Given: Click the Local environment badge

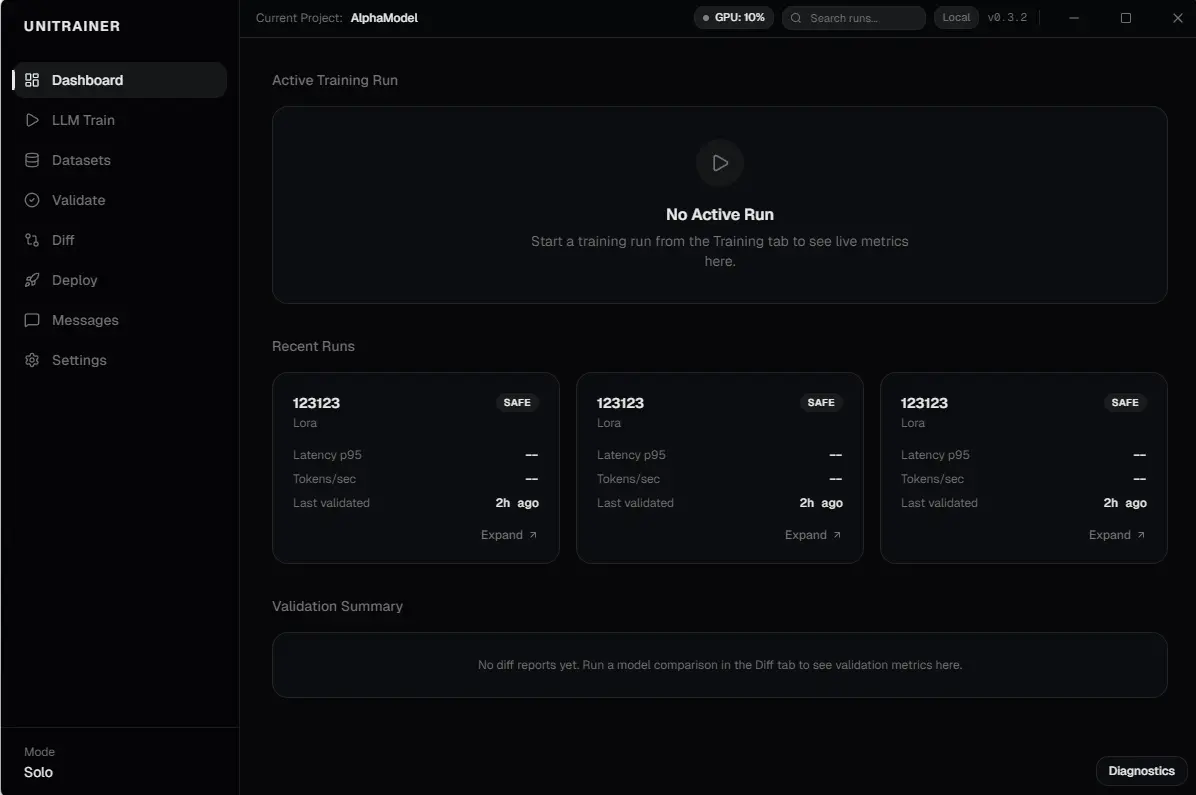Looking at the screenshot, I should [956, 18].
